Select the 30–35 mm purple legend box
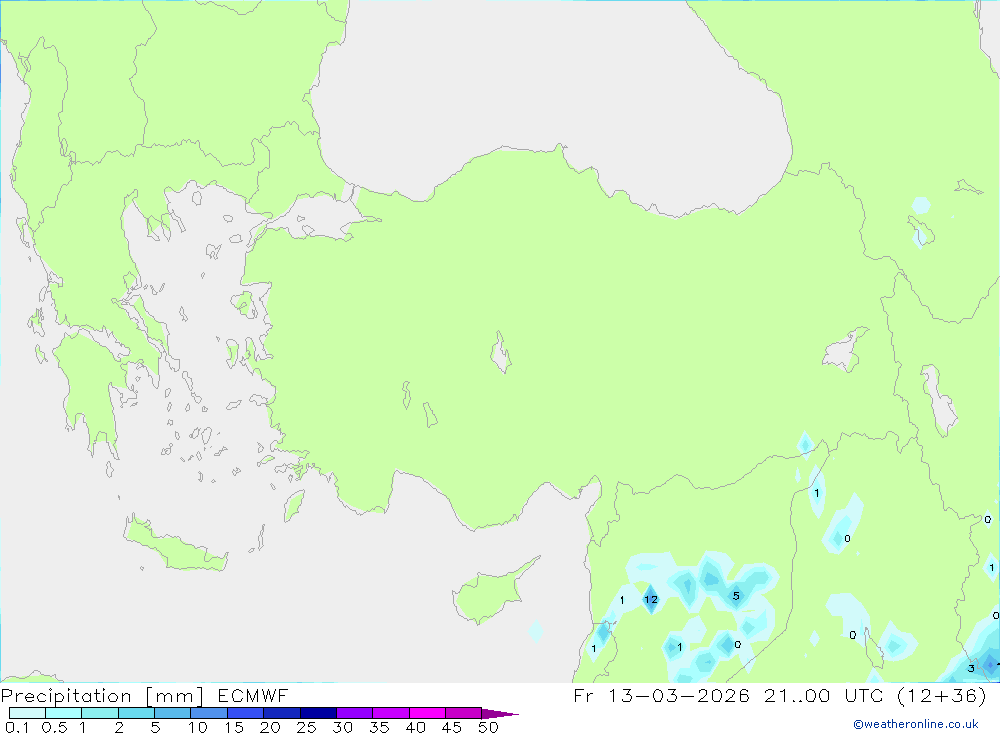The image size is (1000, 733). click(354, 713)
